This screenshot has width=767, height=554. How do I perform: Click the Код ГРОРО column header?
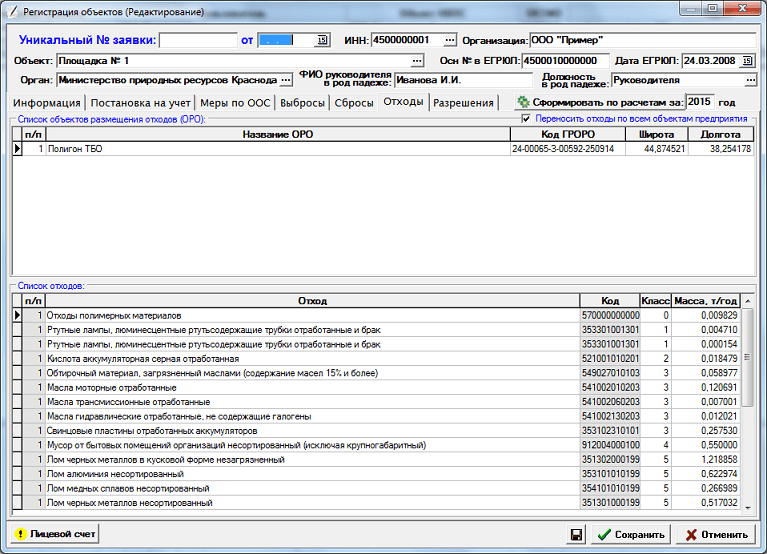[x=568, y=134]
